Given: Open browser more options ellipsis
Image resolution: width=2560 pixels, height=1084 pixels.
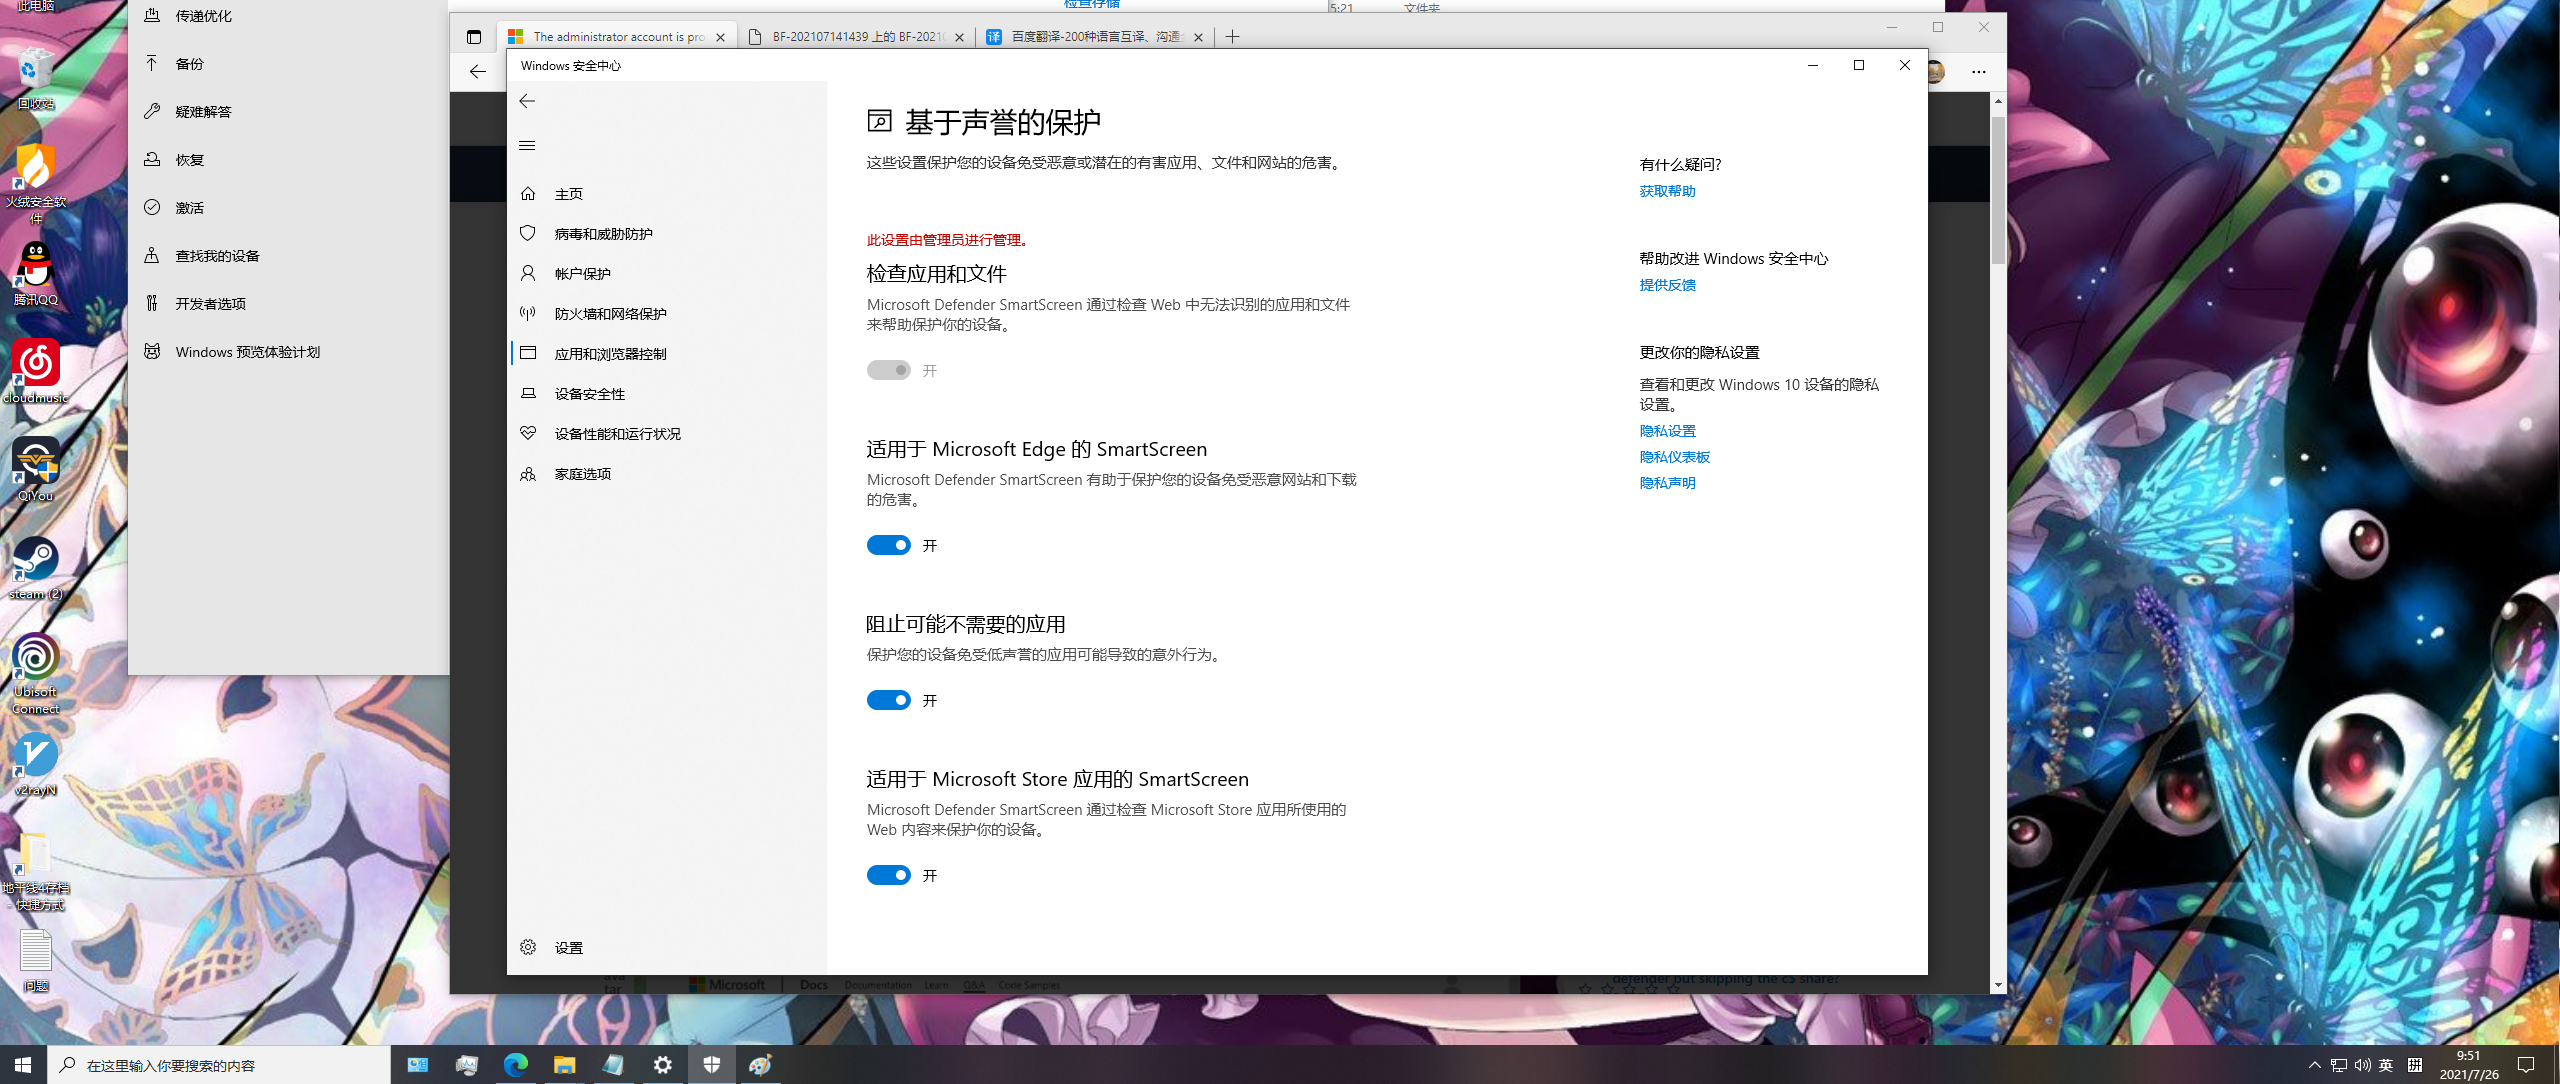Looking at the screenshot, I should coord(1978,71).
